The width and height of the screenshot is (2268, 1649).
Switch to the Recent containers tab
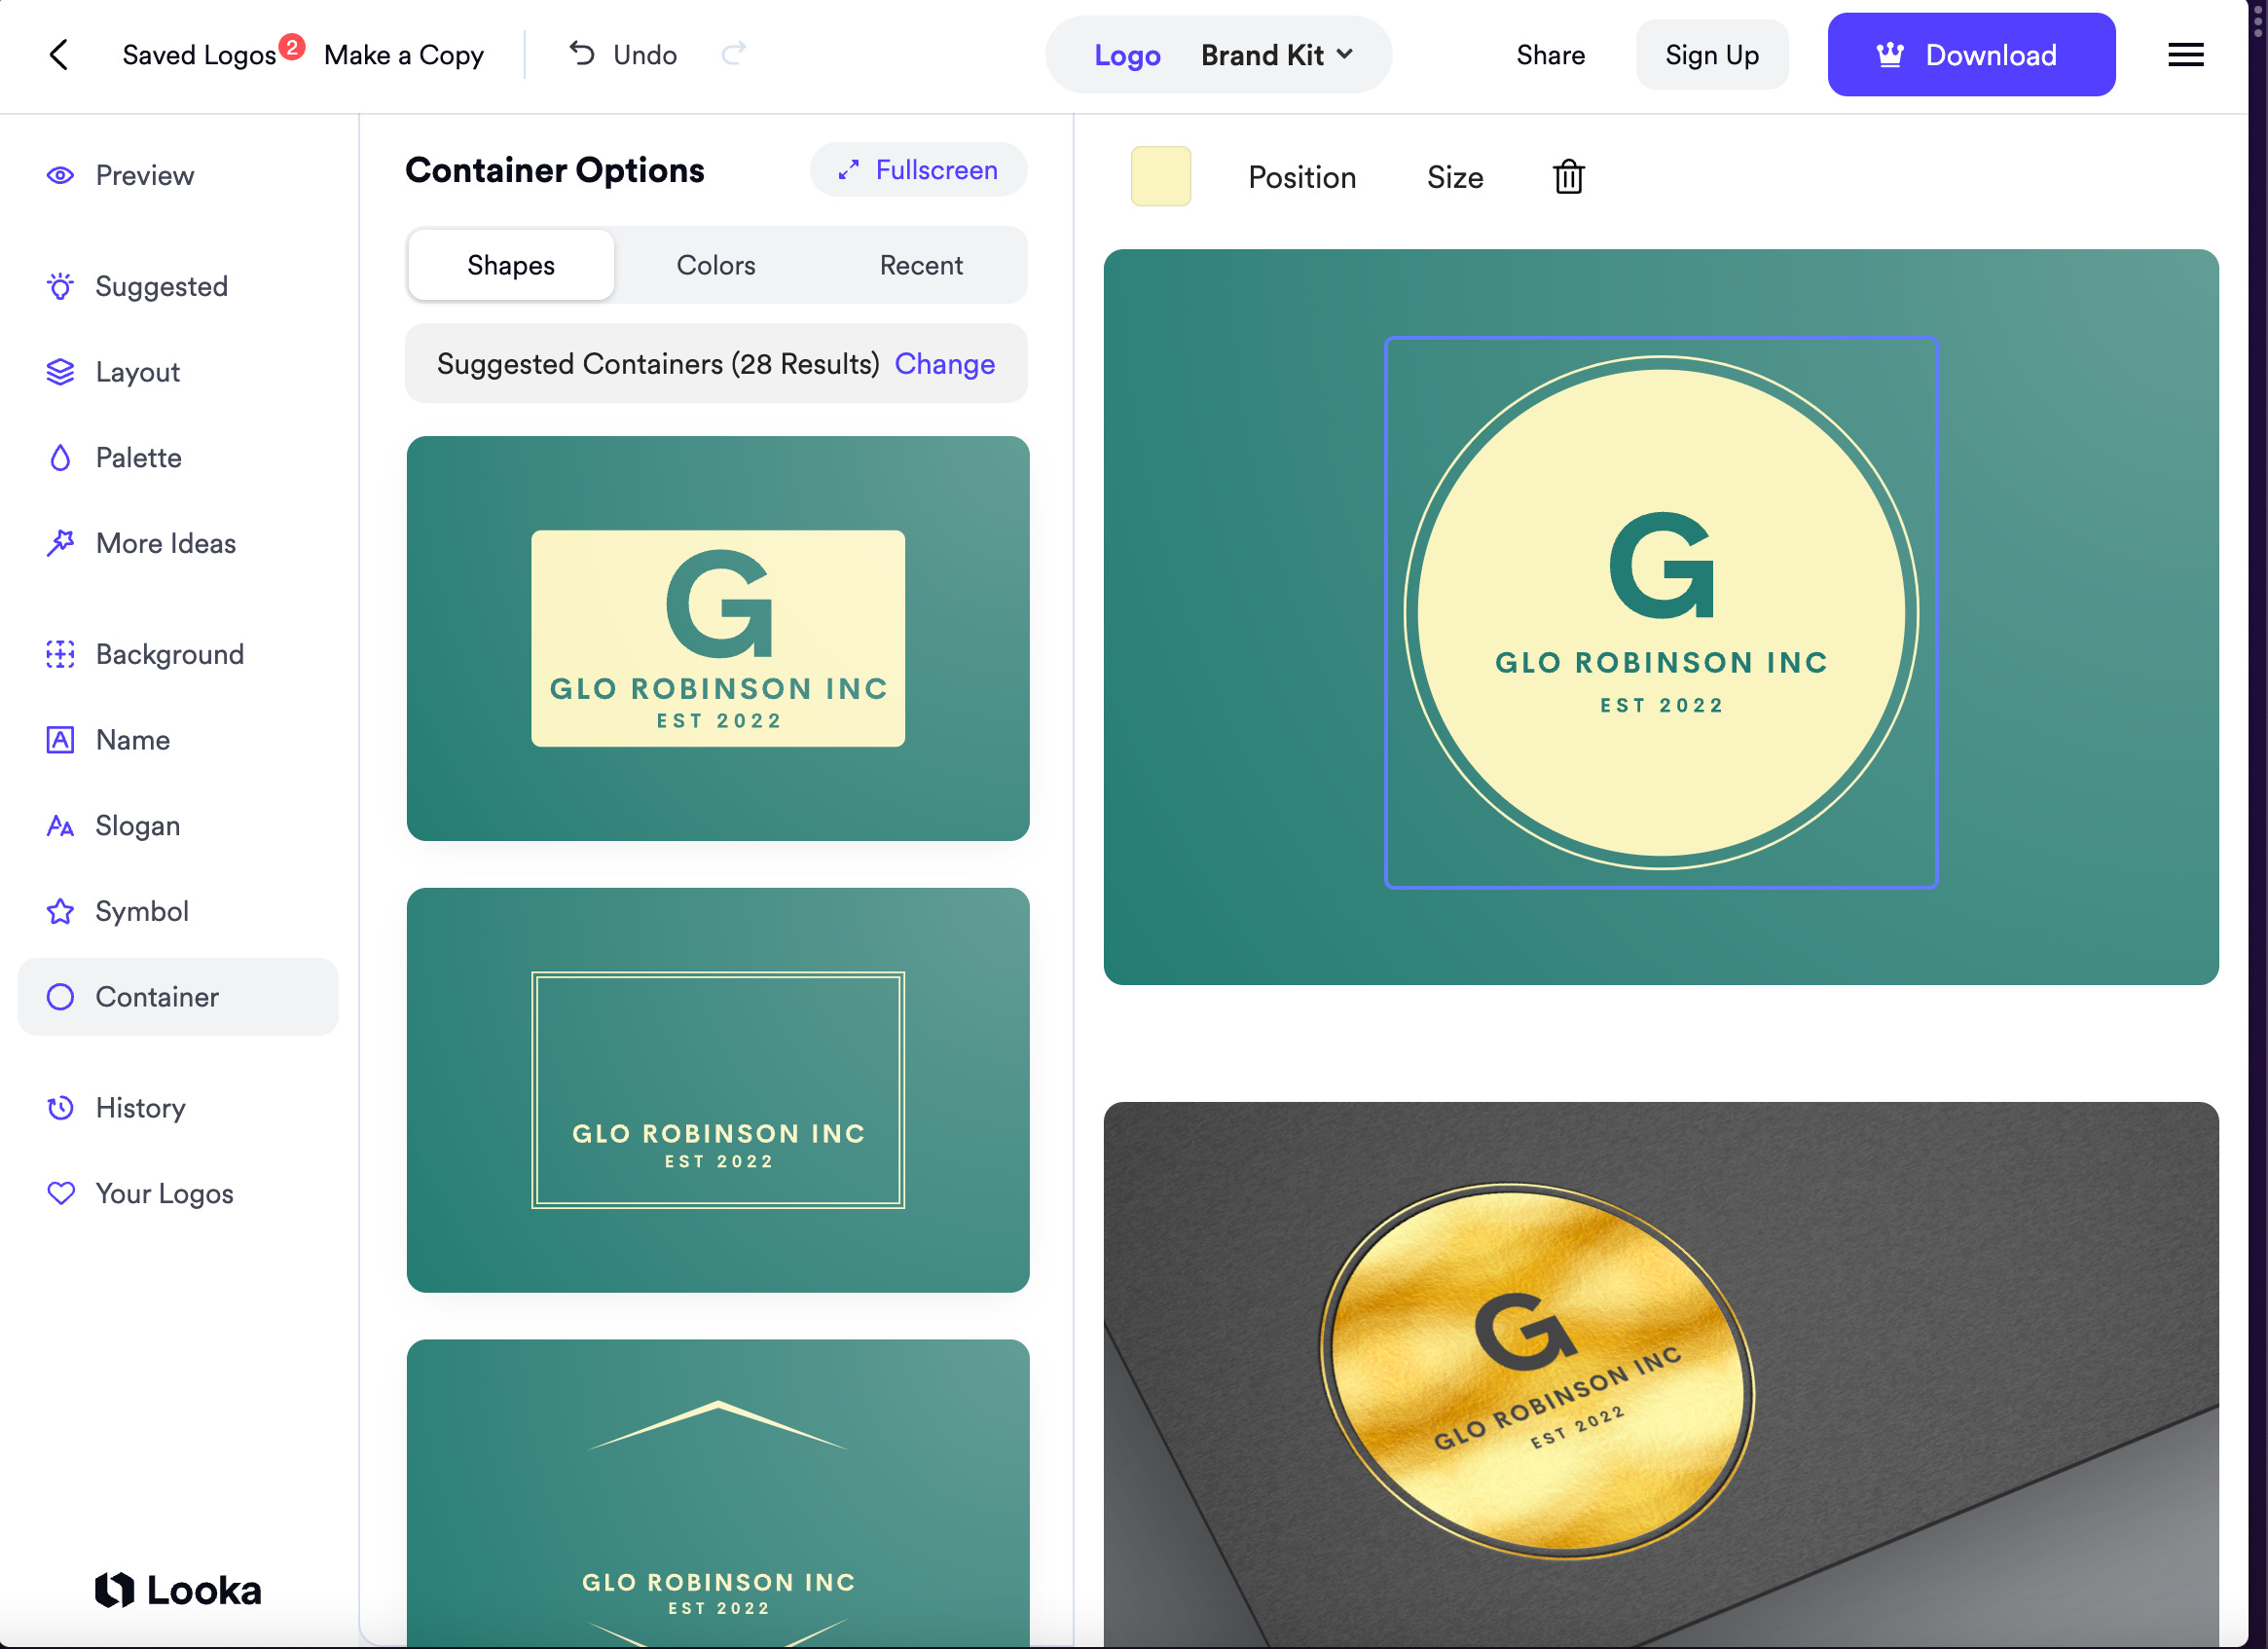pos(920,265)
